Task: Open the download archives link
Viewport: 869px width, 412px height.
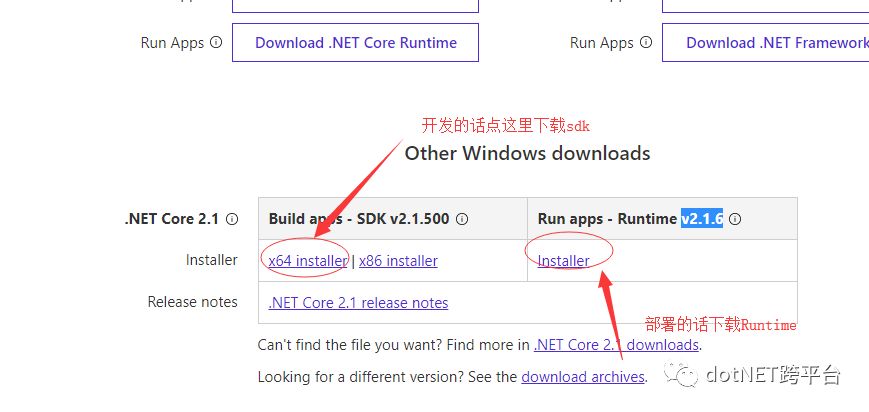Action: [583, 377]
